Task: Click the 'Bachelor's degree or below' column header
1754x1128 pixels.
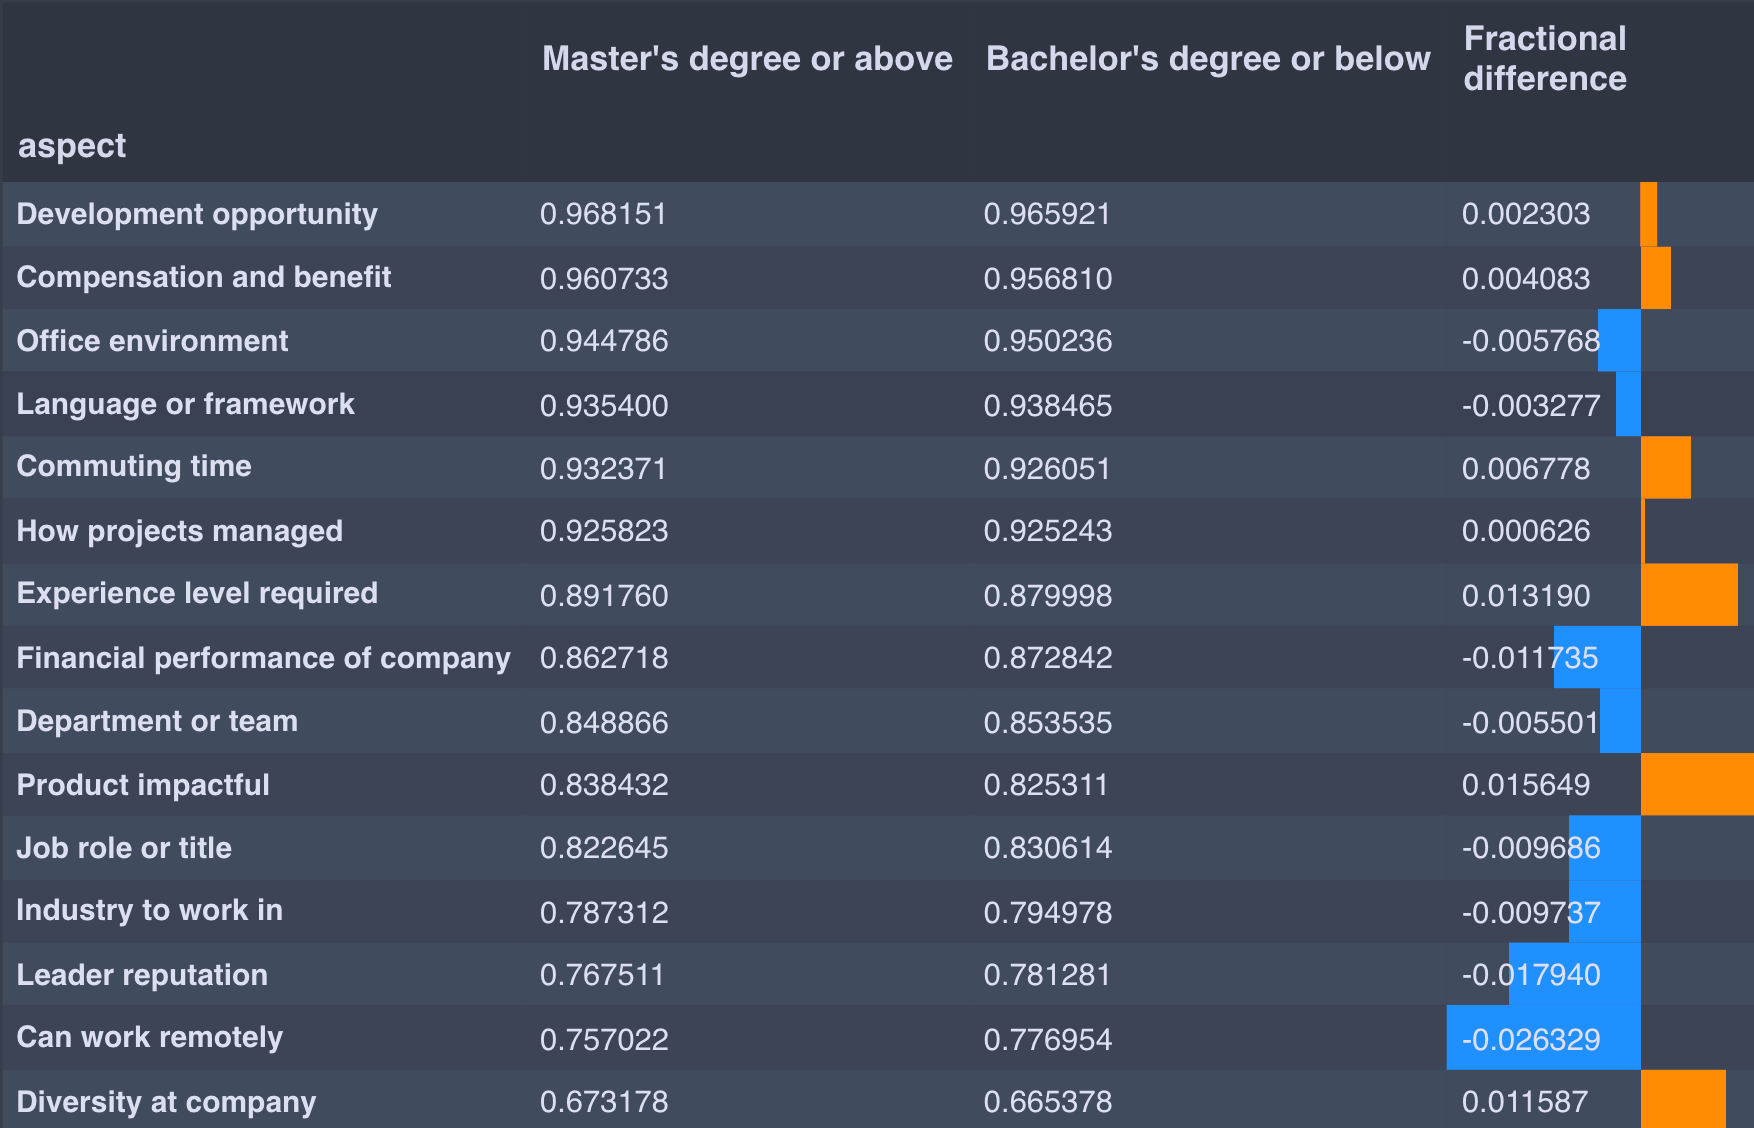Action: [1208, 59]
